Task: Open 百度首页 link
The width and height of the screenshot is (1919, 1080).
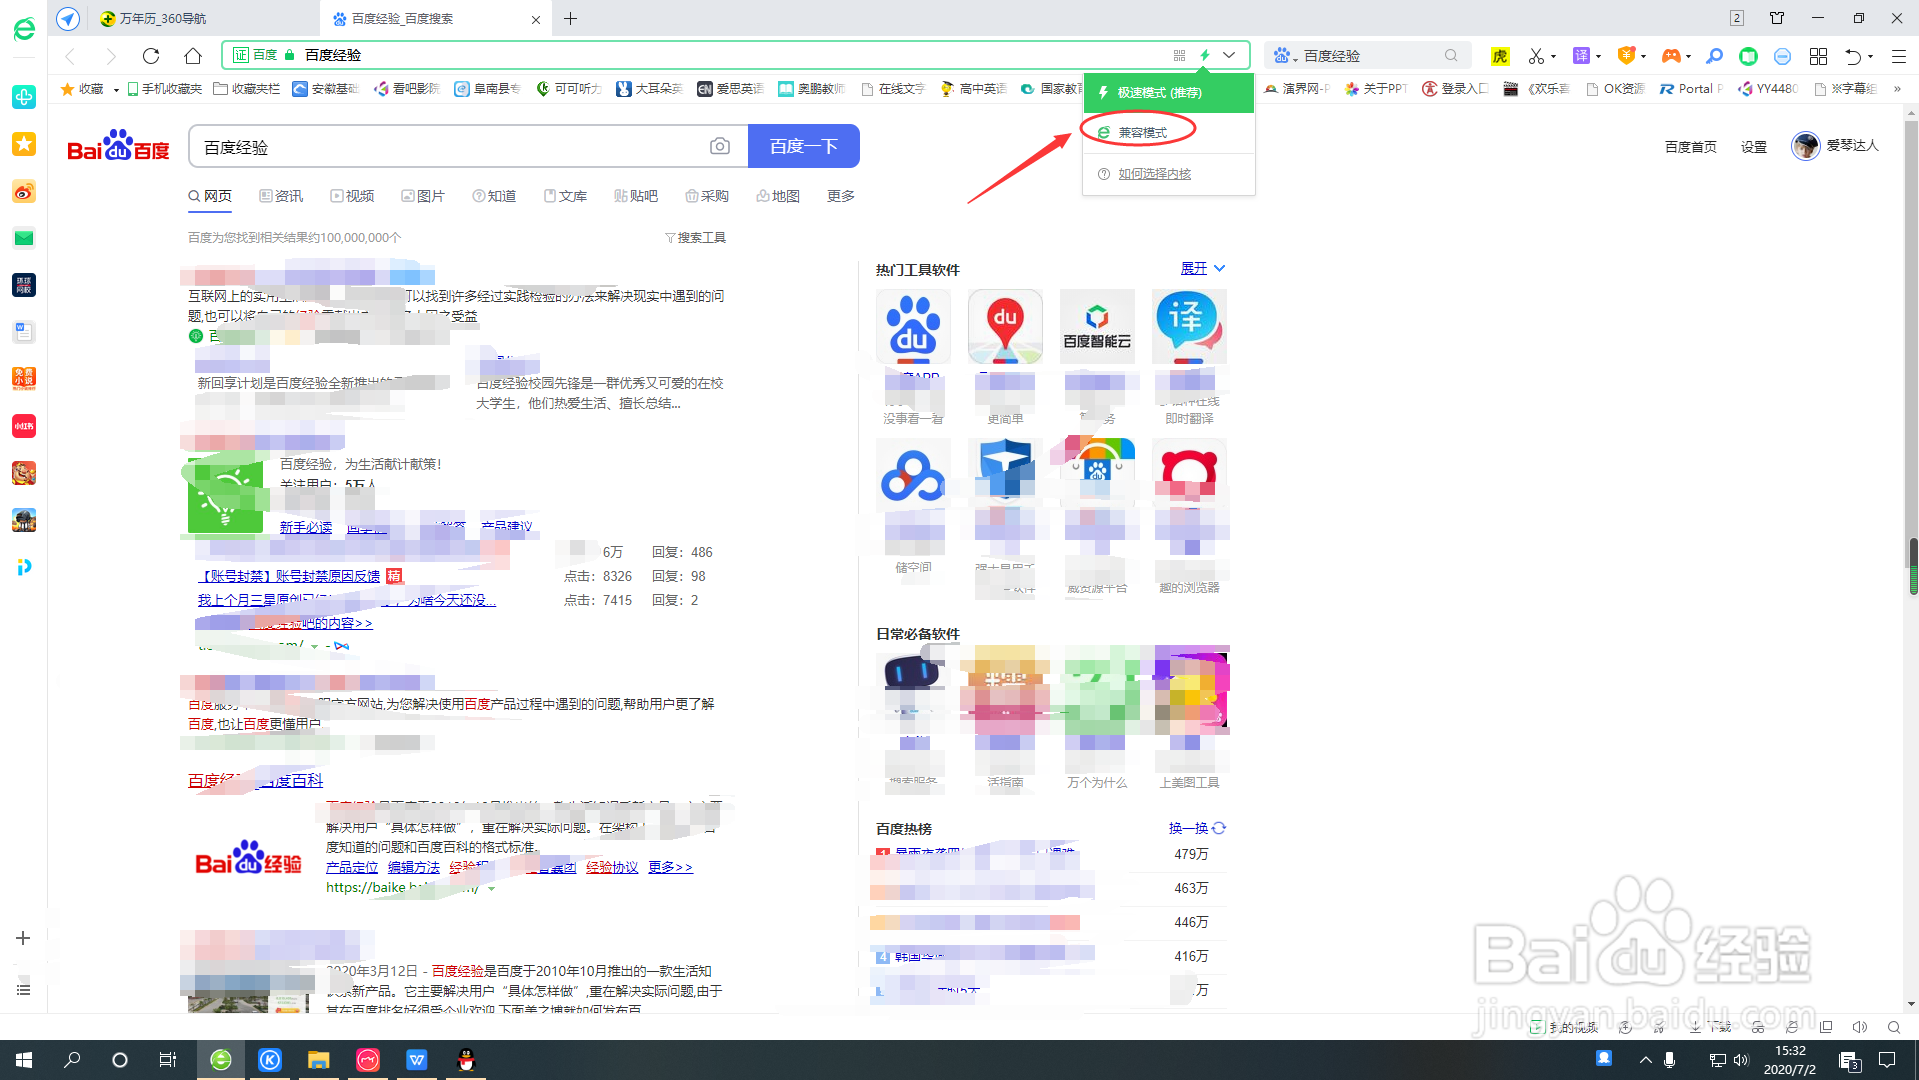Action: click(1691, 147)
